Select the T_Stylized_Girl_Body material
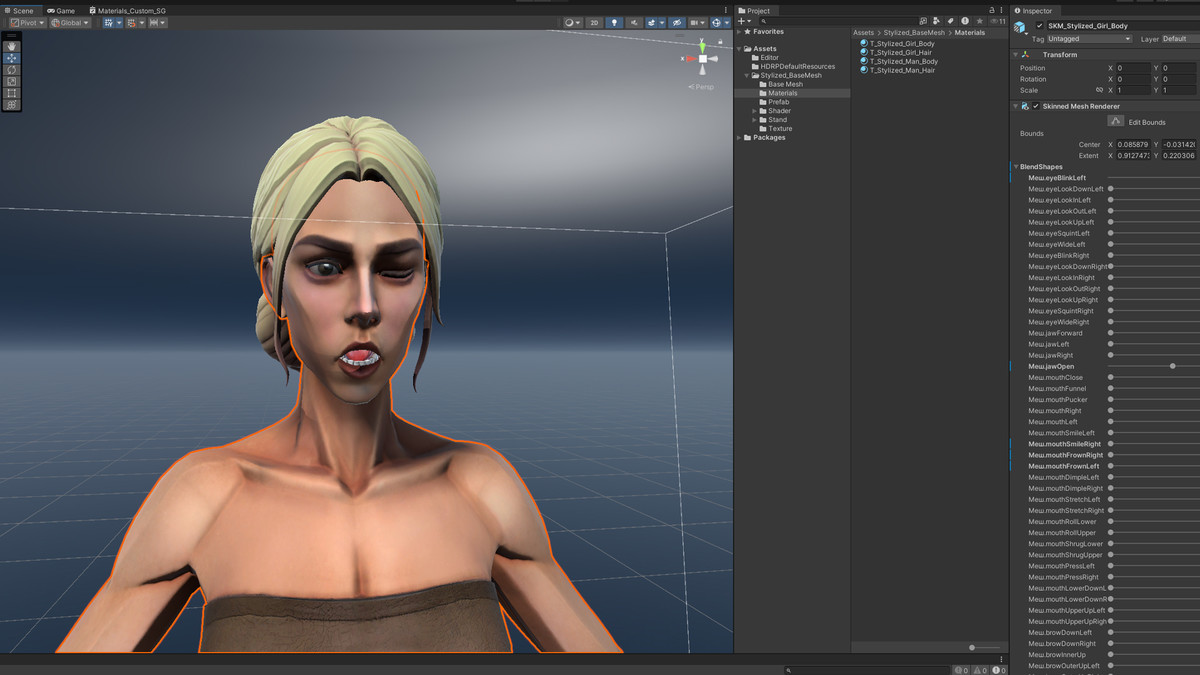 [x=897, y=44]
